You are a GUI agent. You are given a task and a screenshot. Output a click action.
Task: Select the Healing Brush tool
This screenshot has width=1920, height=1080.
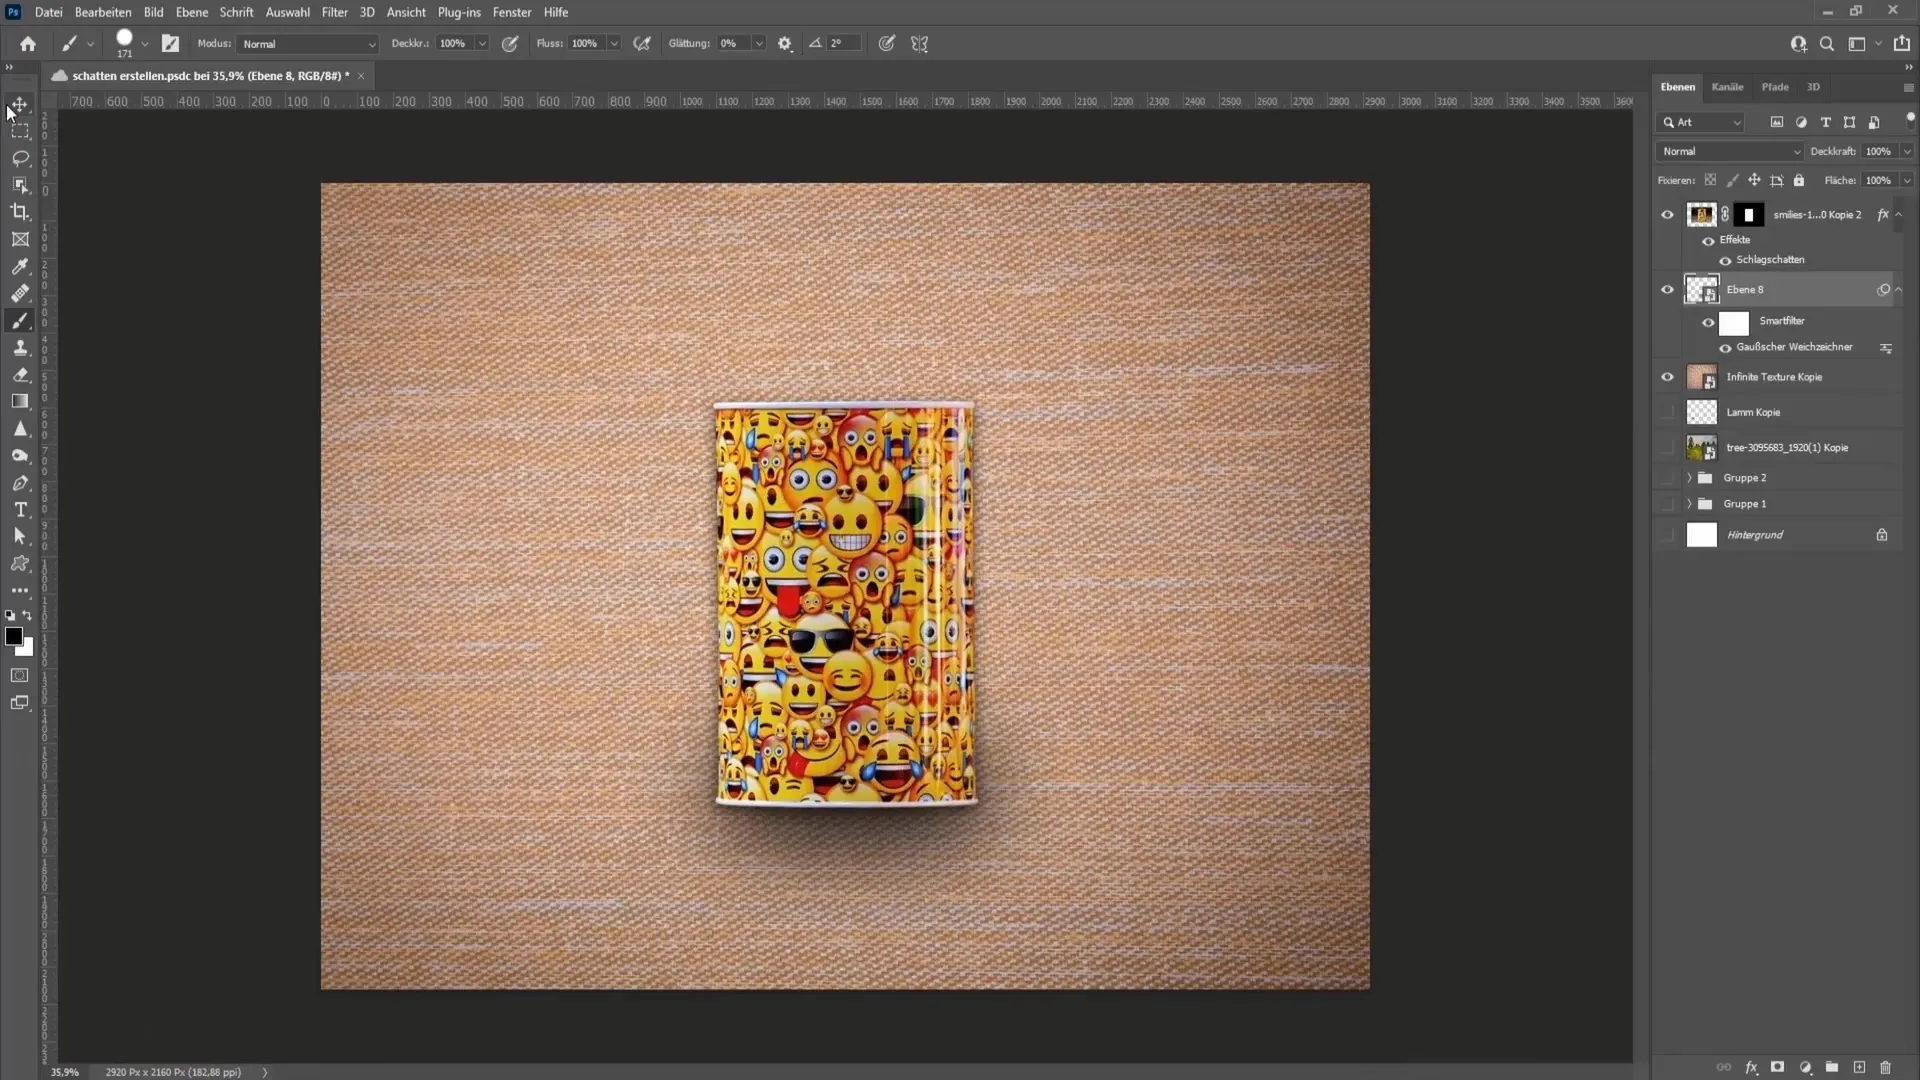[x=20, y=293]
